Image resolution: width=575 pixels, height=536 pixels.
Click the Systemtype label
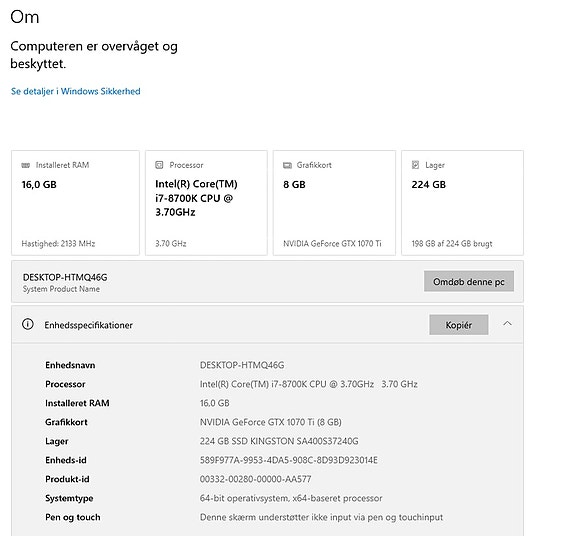(x=69, y=499)
